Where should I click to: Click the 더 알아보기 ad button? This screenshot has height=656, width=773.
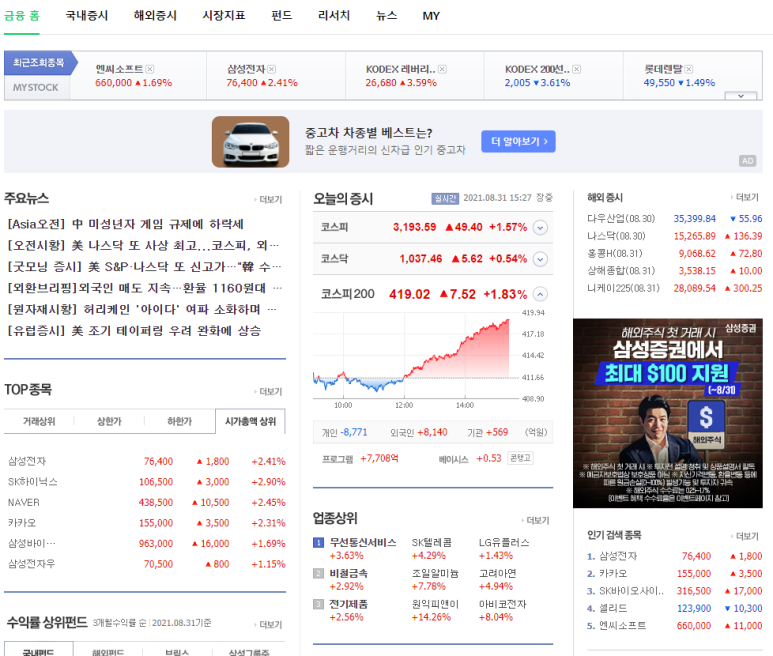tap(518, 141)
